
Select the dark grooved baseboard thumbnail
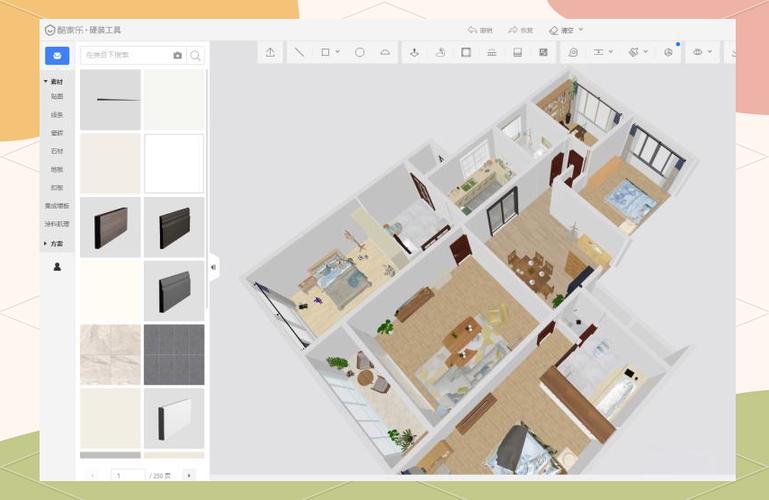(x=174, y=227)
